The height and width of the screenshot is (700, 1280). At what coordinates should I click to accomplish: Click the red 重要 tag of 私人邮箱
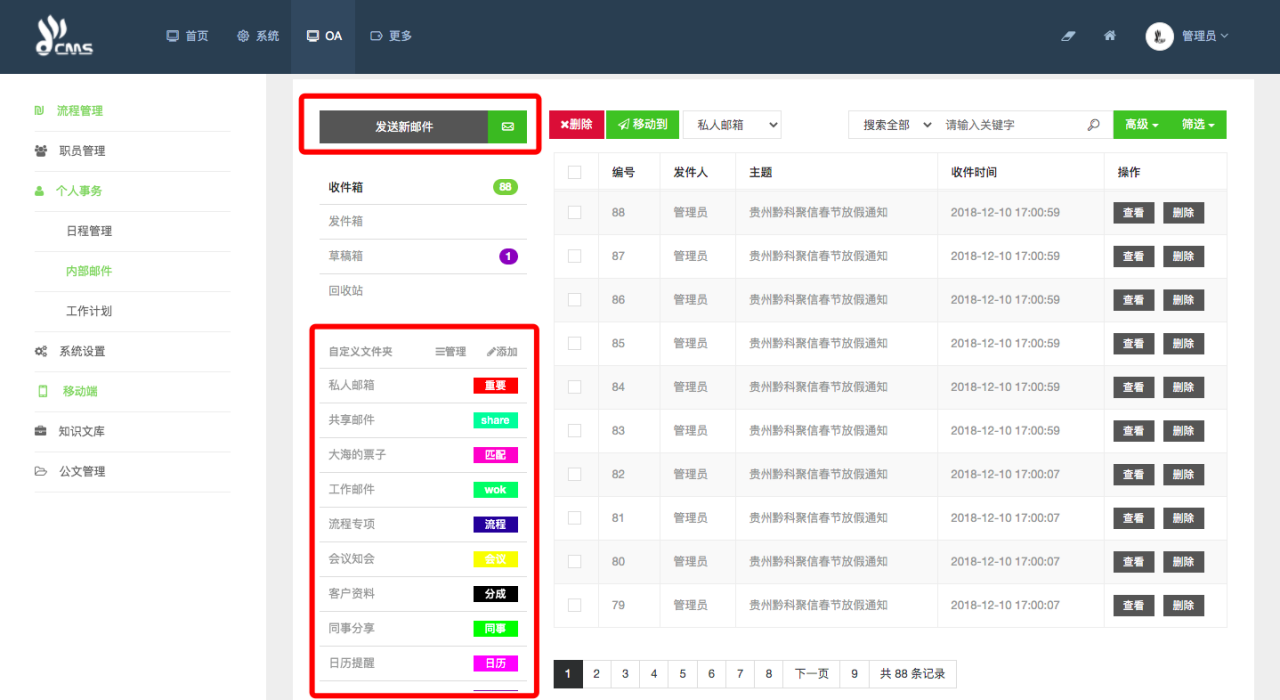[495, 385]
